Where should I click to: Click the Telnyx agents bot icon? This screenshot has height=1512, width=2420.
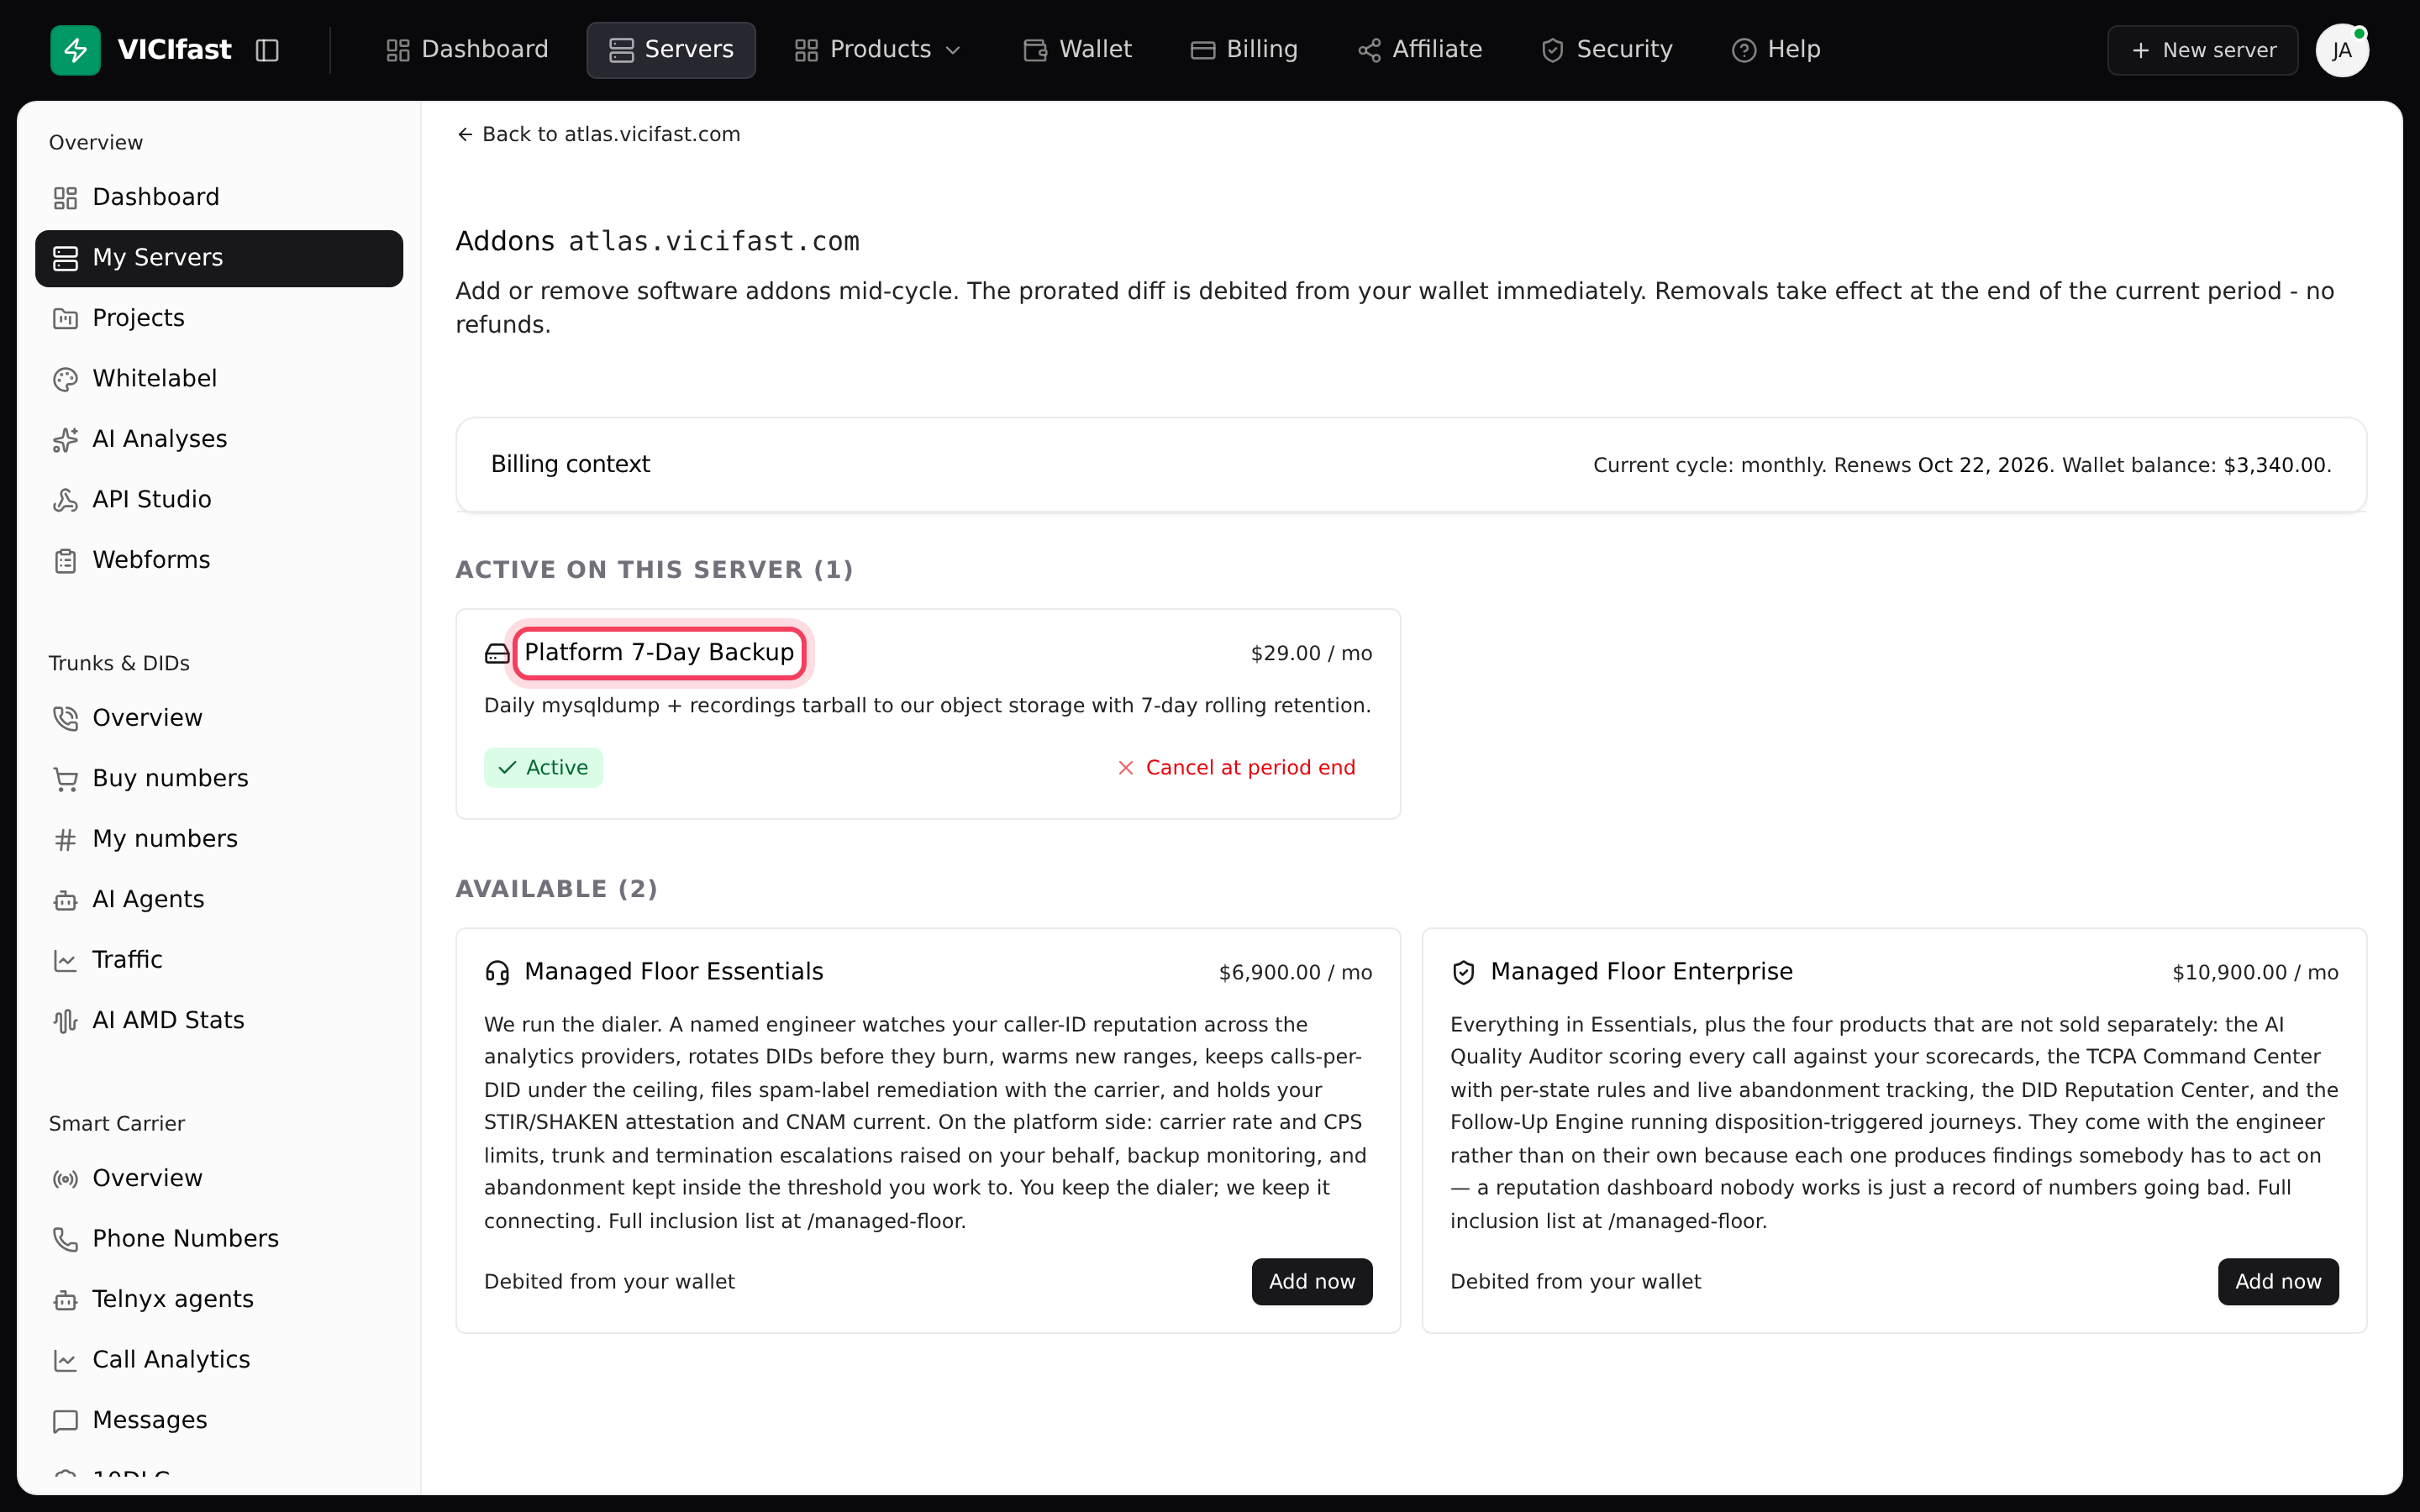coord(65,1300)
